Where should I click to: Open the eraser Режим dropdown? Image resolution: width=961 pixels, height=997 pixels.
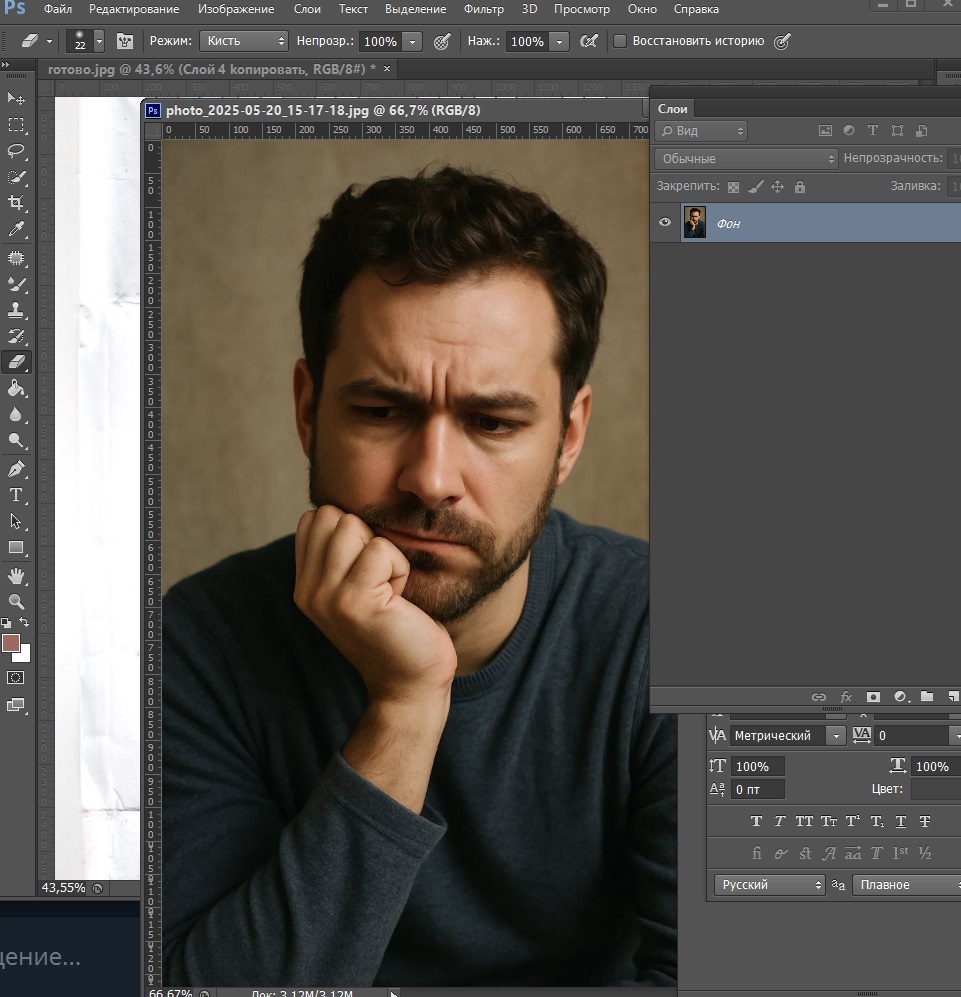(244, 41)
